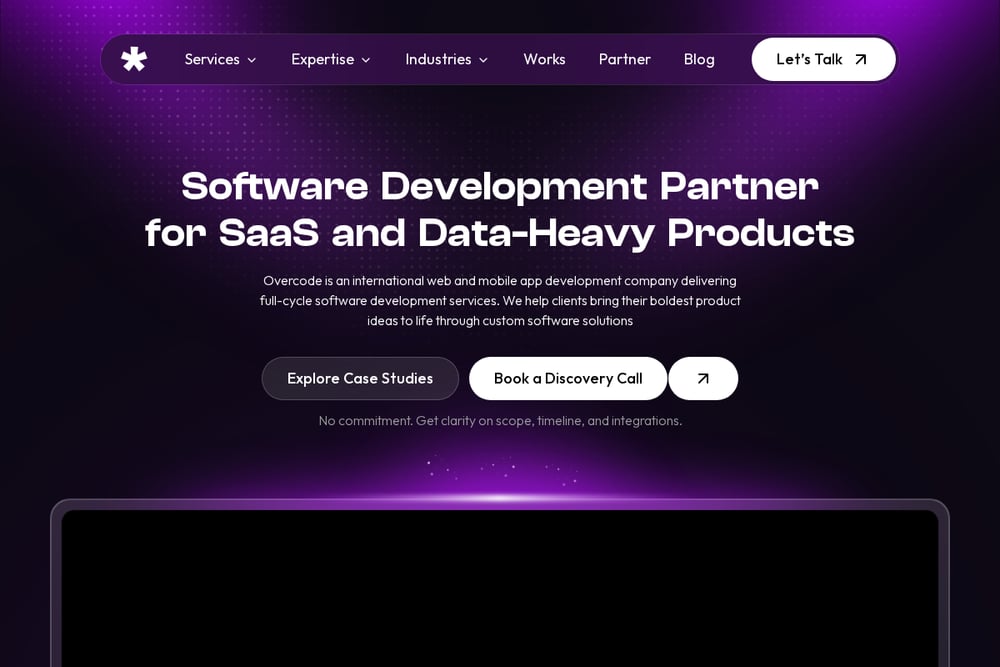
Task: Click the Overcode description paragraph
Action: (x=499, y=300)
